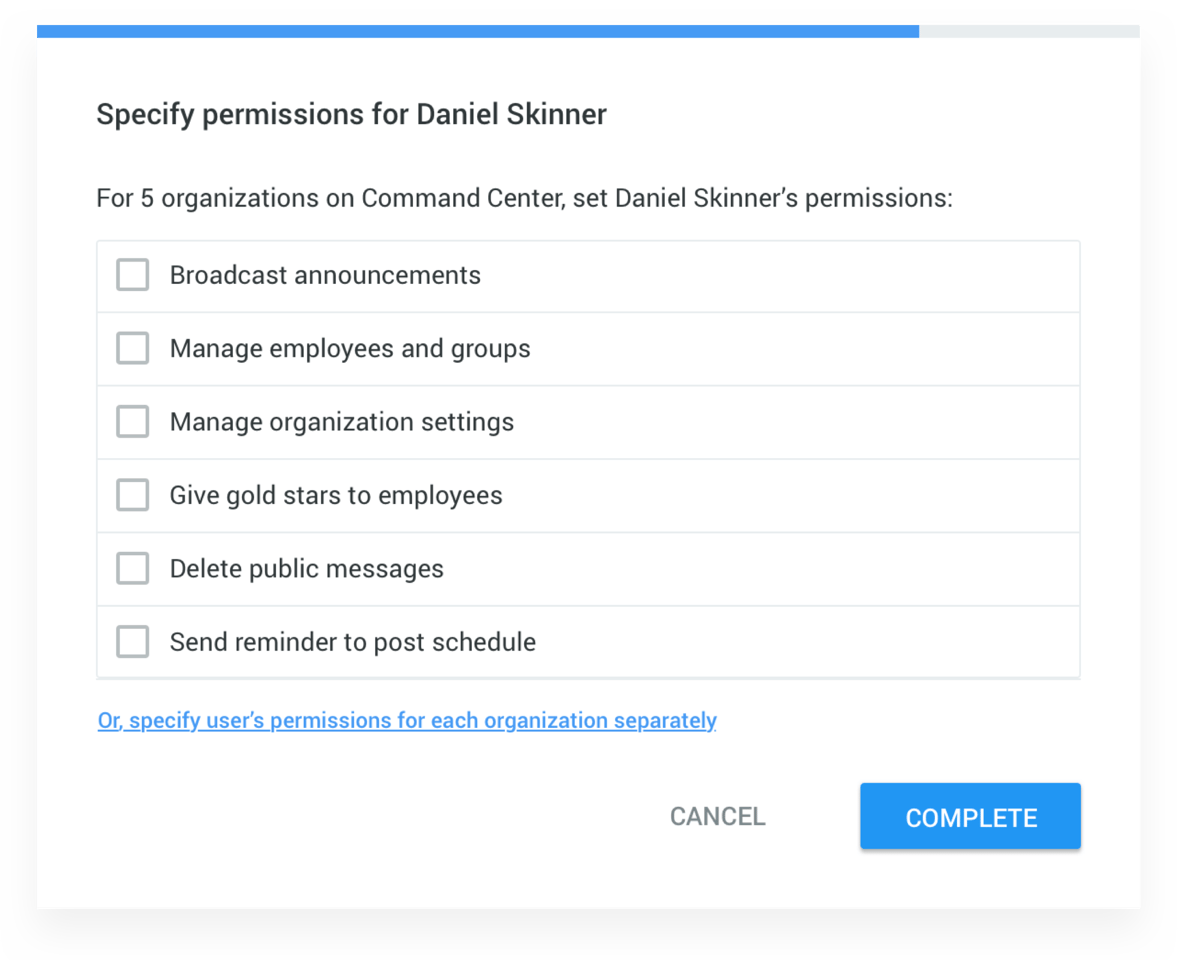Enable the Broadcast announcements checkbox
This screenshot has width=1178, height=960.
tap(133, 275)
